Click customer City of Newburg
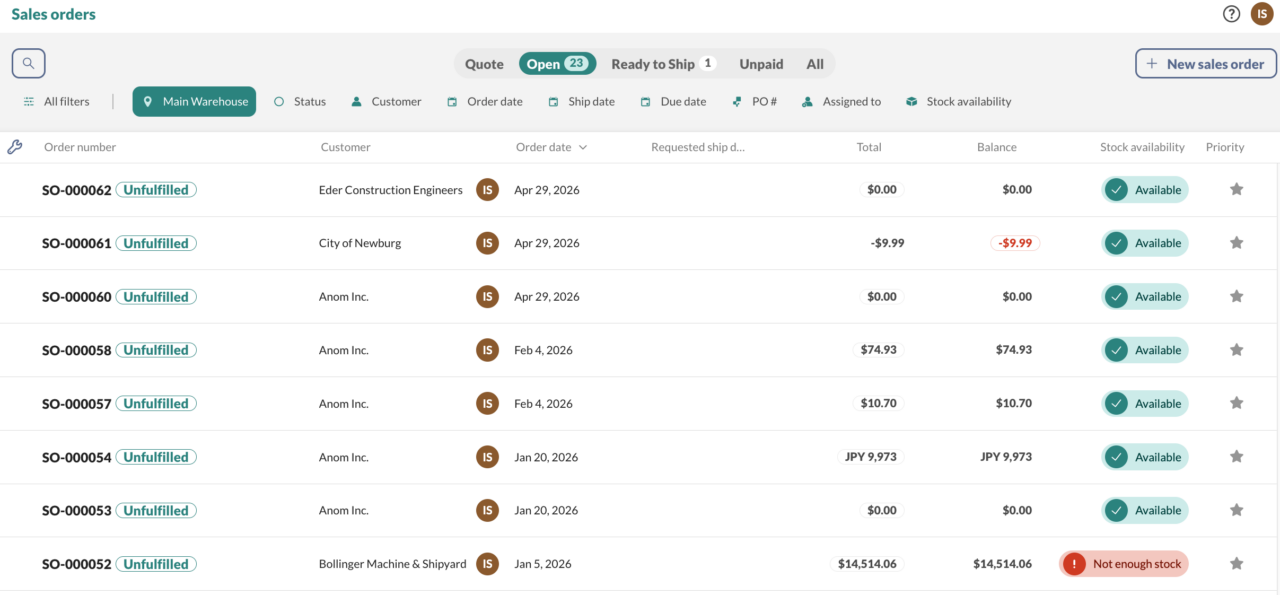Screen dimensions: 1280x595 360,243
